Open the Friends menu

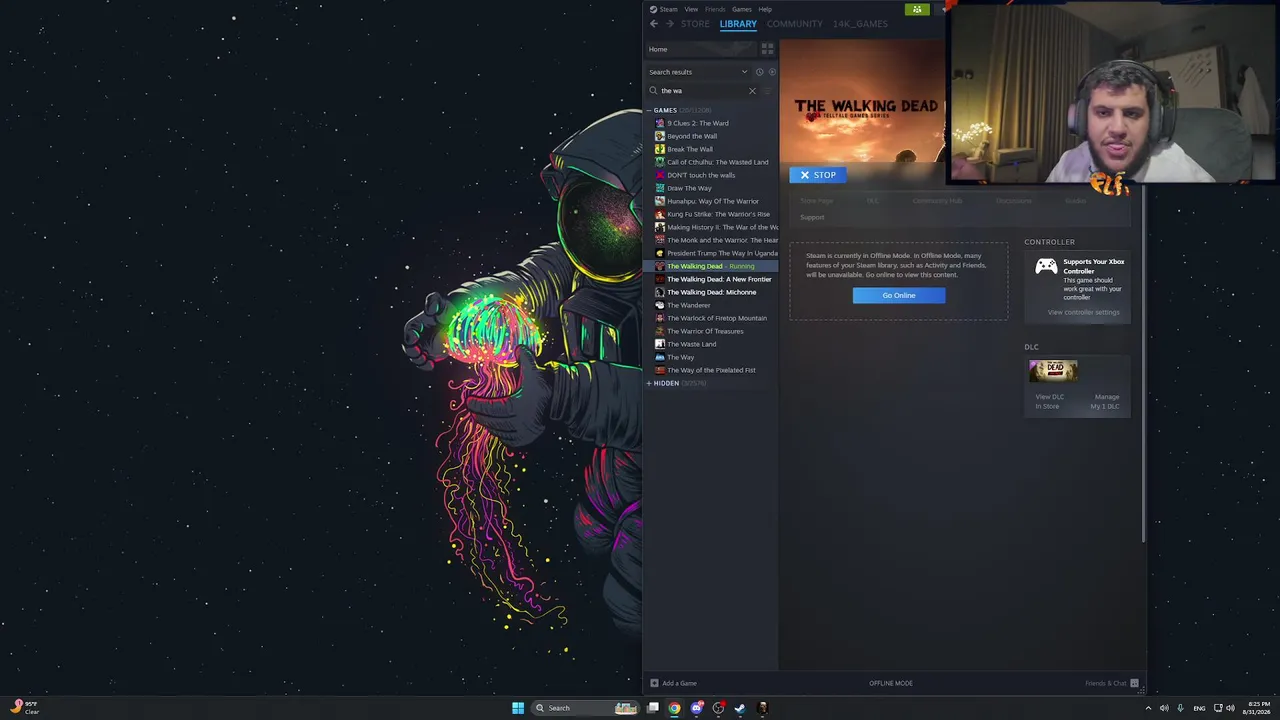click(715, 9)
